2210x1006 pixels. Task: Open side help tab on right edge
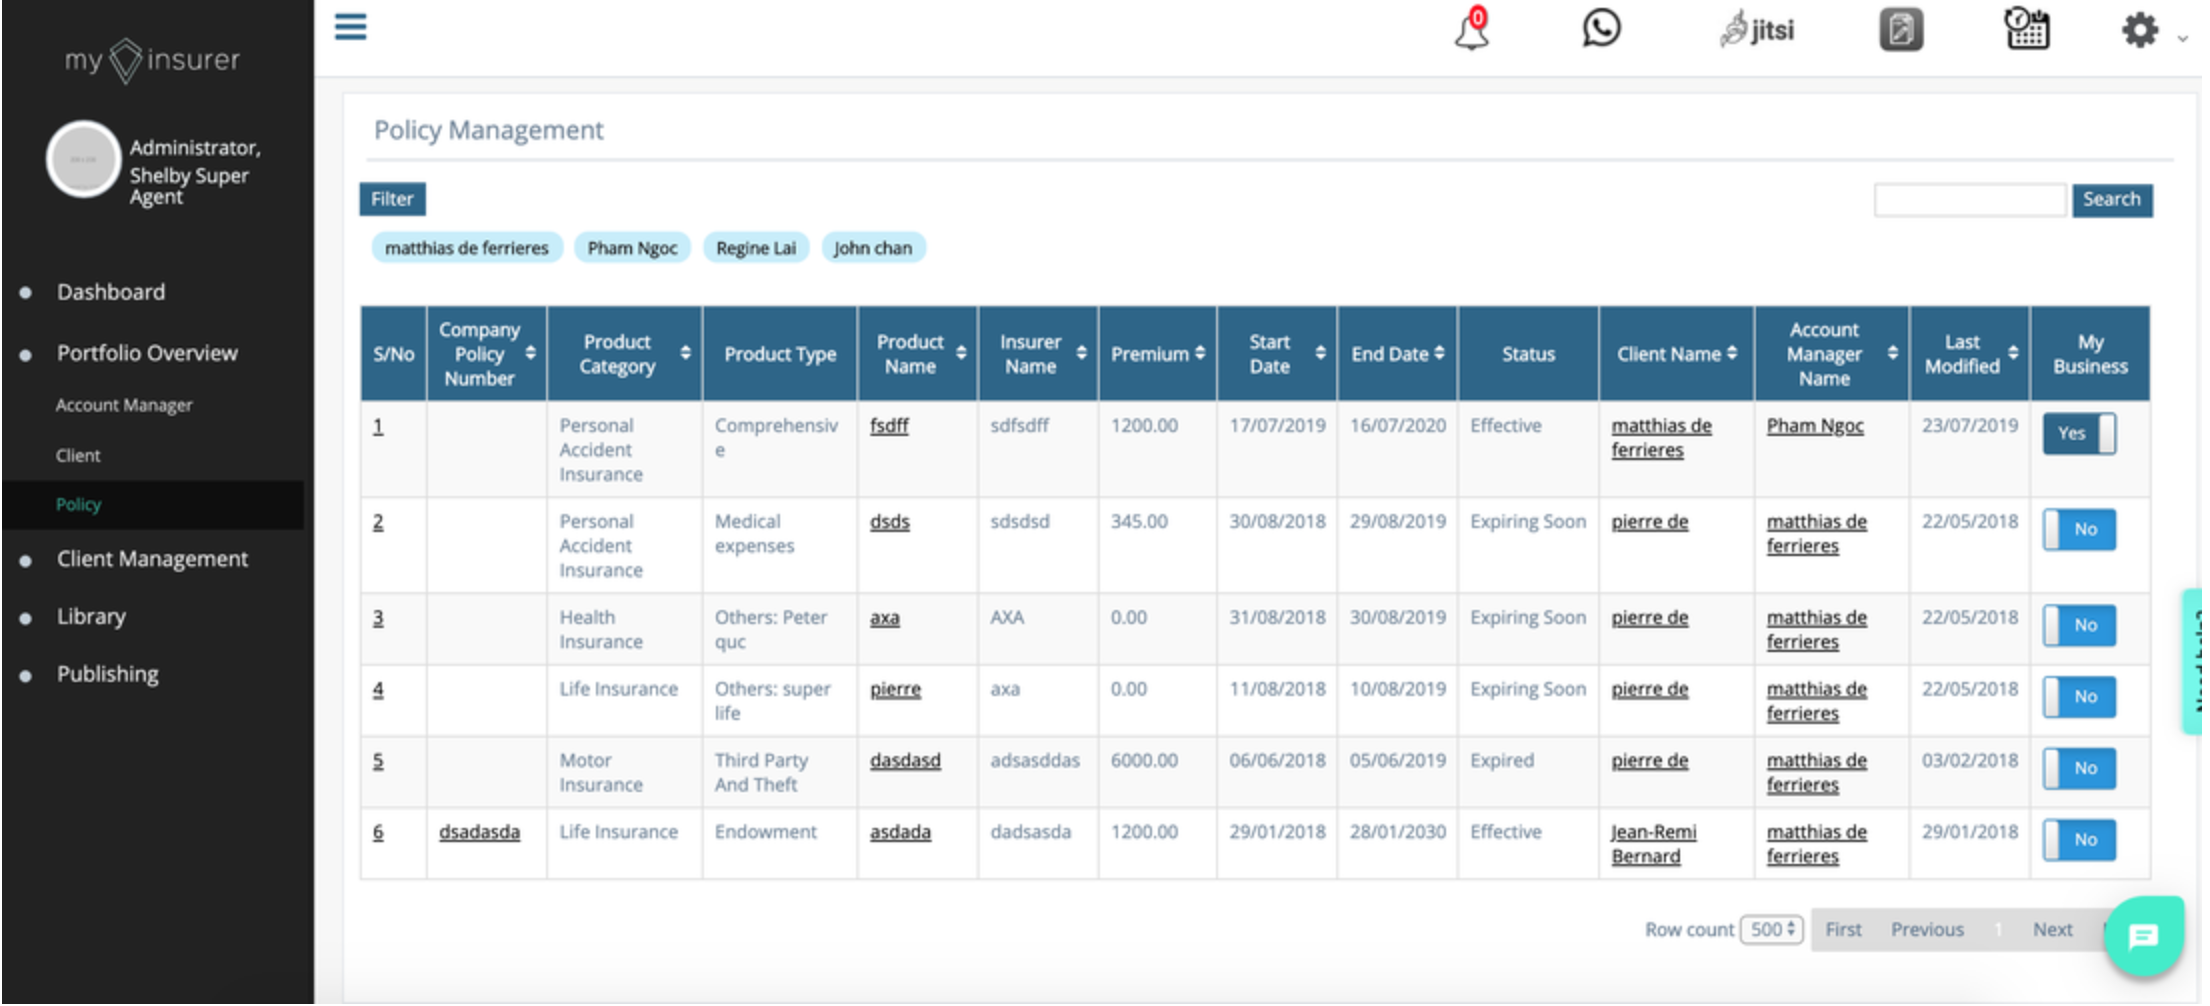[x=2193, y=661]
